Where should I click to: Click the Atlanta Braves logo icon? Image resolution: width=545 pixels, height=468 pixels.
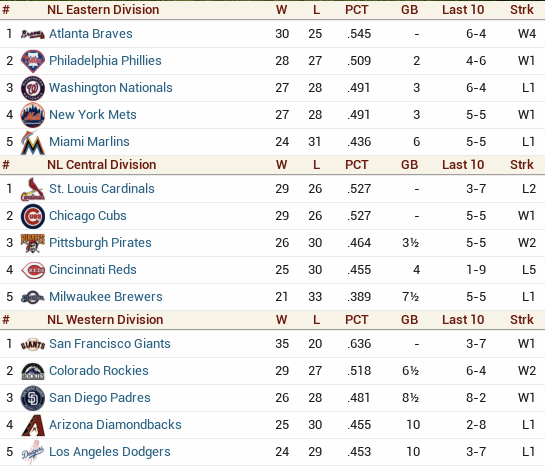click(x=33, y=34)
